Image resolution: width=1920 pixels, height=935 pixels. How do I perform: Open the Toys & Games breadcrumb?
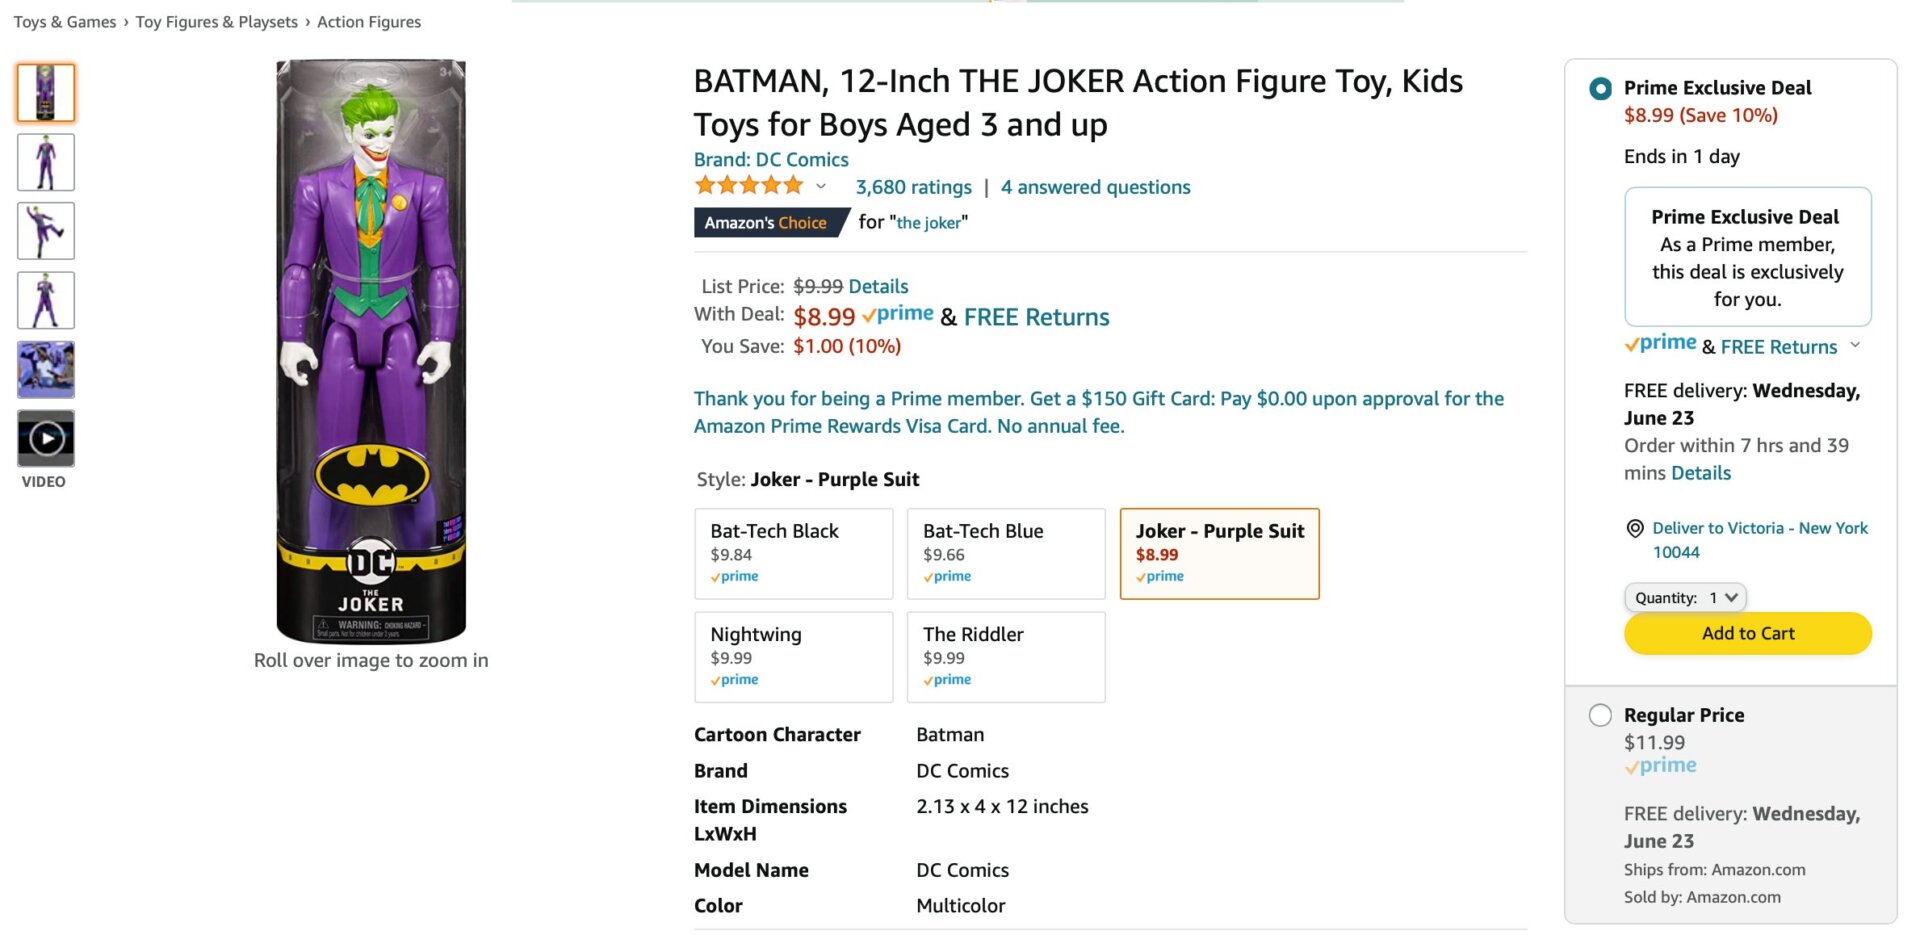[x=63, y=21]
